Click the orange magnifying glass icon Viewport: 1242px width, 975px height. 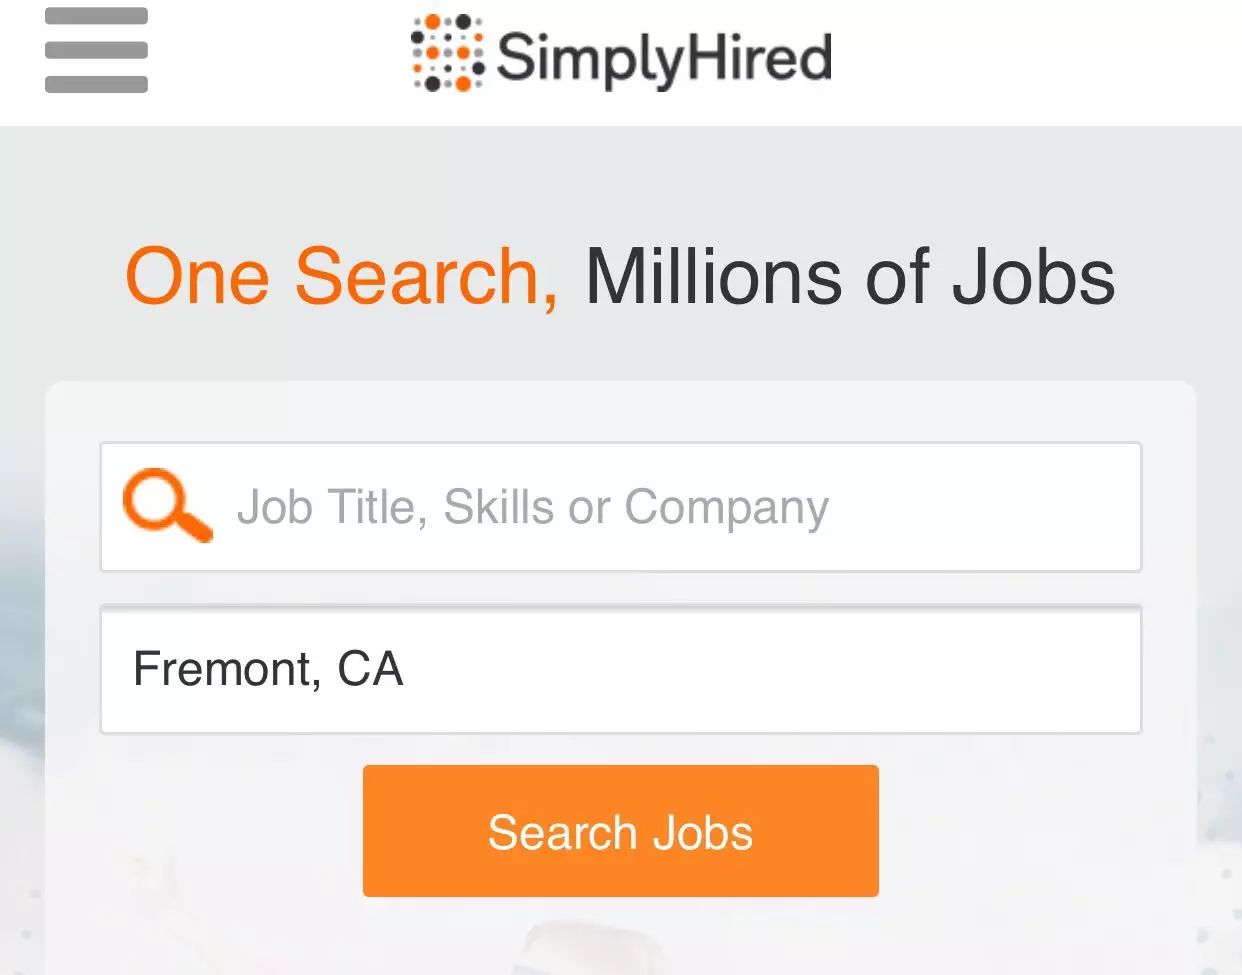point(166,507)
